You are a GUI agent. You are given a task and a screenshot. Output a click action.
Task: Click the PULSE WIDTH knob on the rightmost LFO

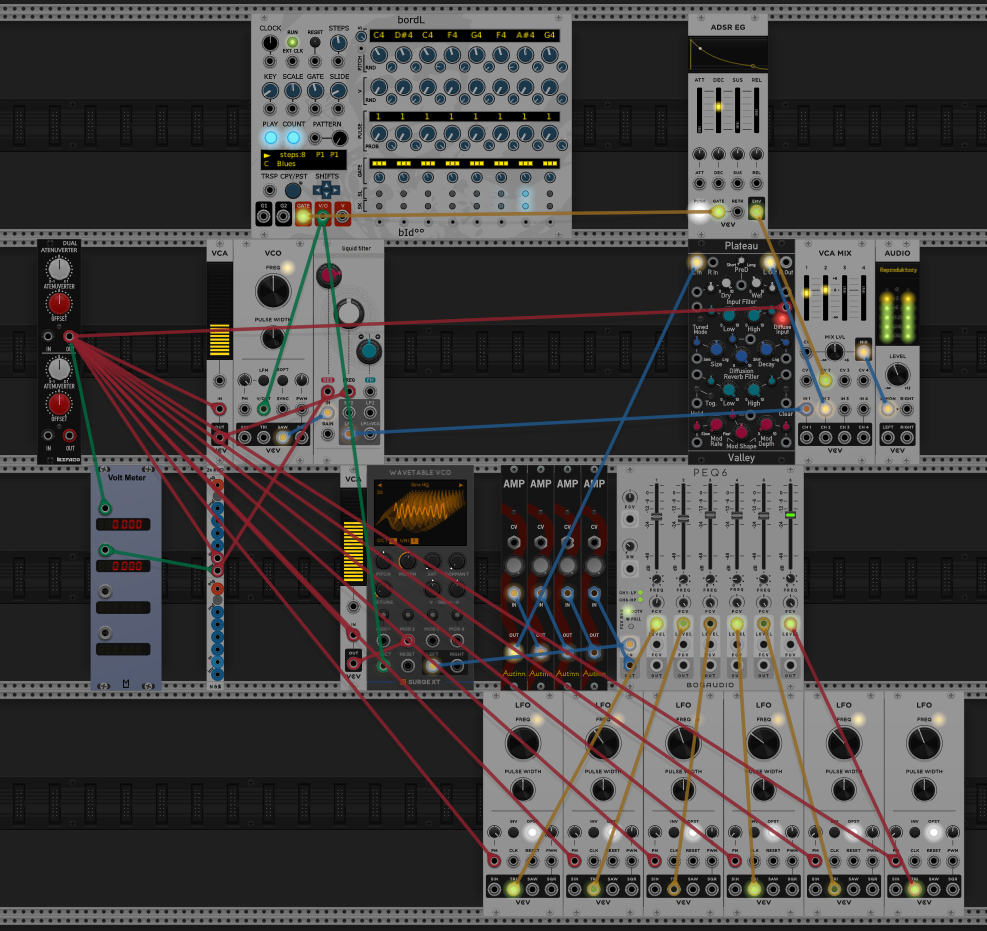click(x=924, y=789)
